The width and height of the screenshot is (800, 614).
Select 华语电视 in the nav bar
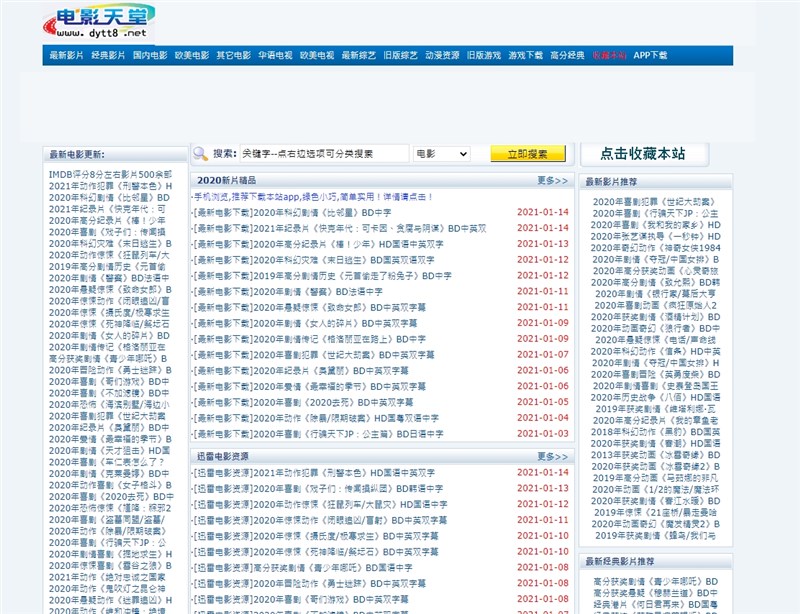click(x=275, y=55)
